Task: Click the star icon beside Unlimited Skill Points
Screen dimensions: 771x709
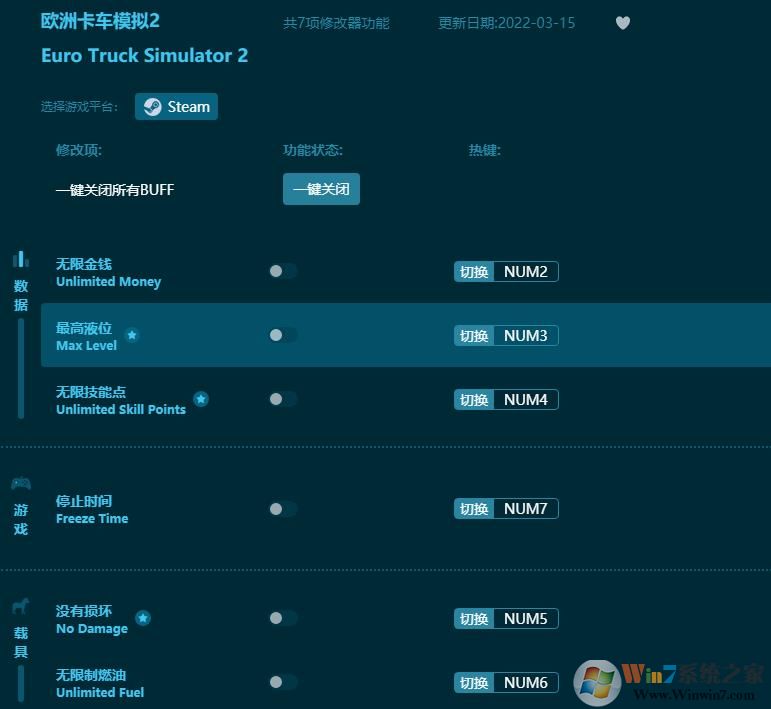Action: pos(201,399)
